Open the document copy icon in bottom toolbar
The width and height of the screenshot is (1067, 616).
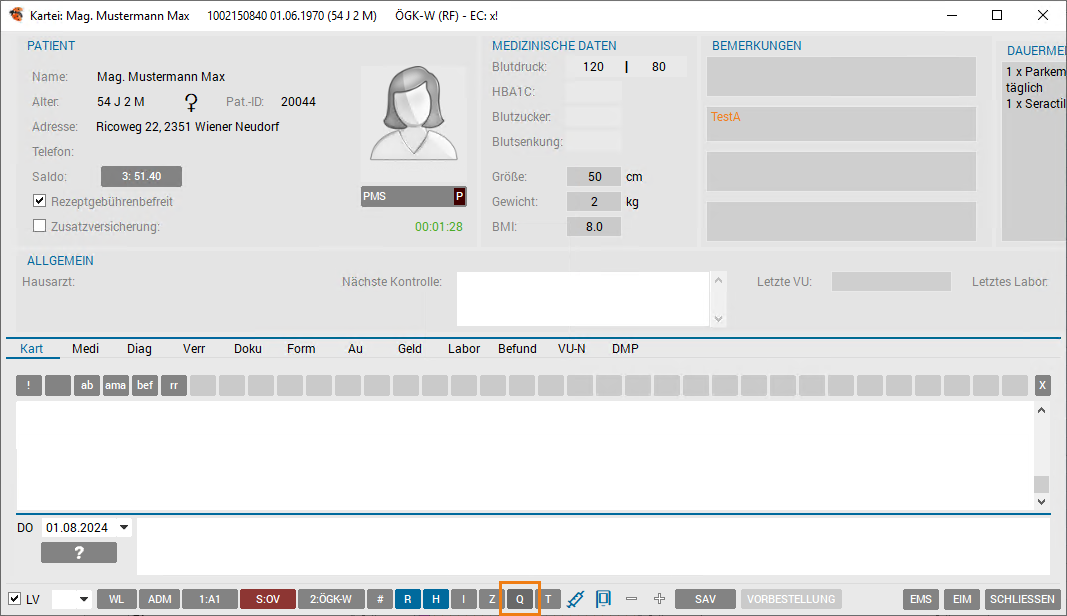pos(603,599)
